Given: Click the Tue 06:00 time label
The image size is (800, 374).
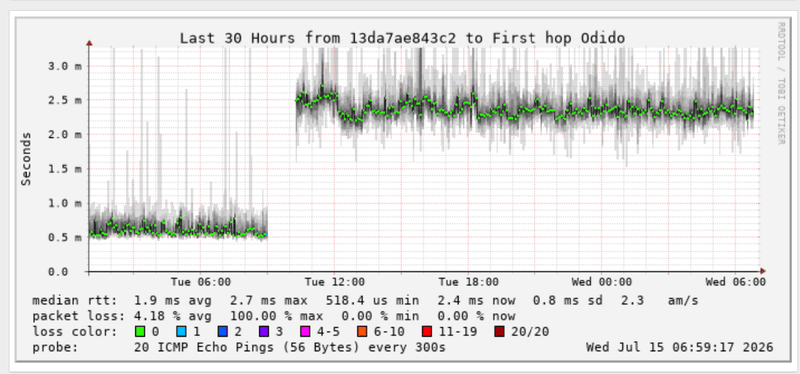Looking at the screenshot, I should pyautogui.click(x=201, y=282).
